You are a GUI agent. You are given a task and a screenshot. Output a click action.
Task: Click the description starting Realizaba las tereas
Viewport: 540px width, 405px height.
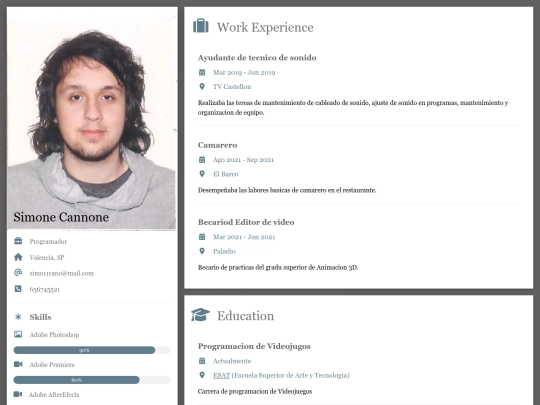coord(353,107)
